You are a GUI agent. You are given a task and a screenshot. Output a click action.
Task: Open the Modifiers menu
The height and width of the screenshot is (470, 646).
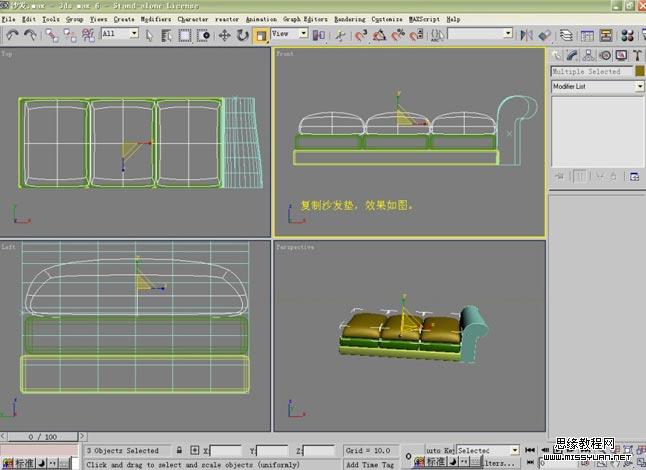coord(156,19)
